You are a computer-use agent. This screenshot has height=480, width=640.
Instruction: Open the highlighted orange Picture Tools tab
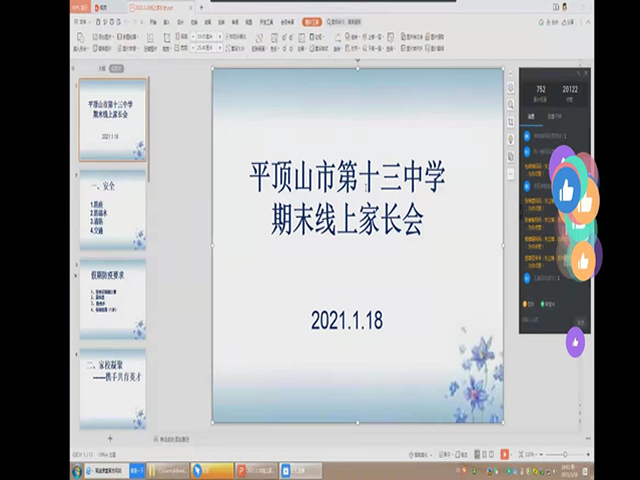pos(309,19)
